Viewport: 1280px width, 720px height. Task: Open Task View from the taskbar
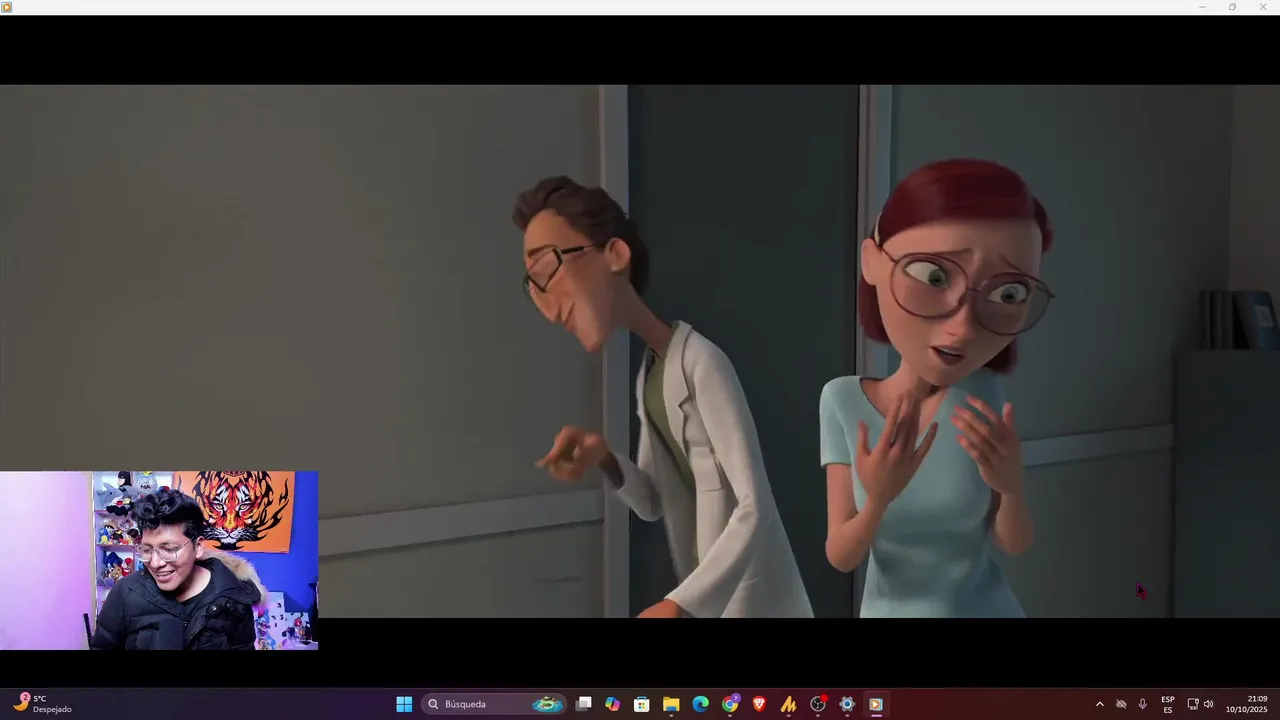[584, 704]
